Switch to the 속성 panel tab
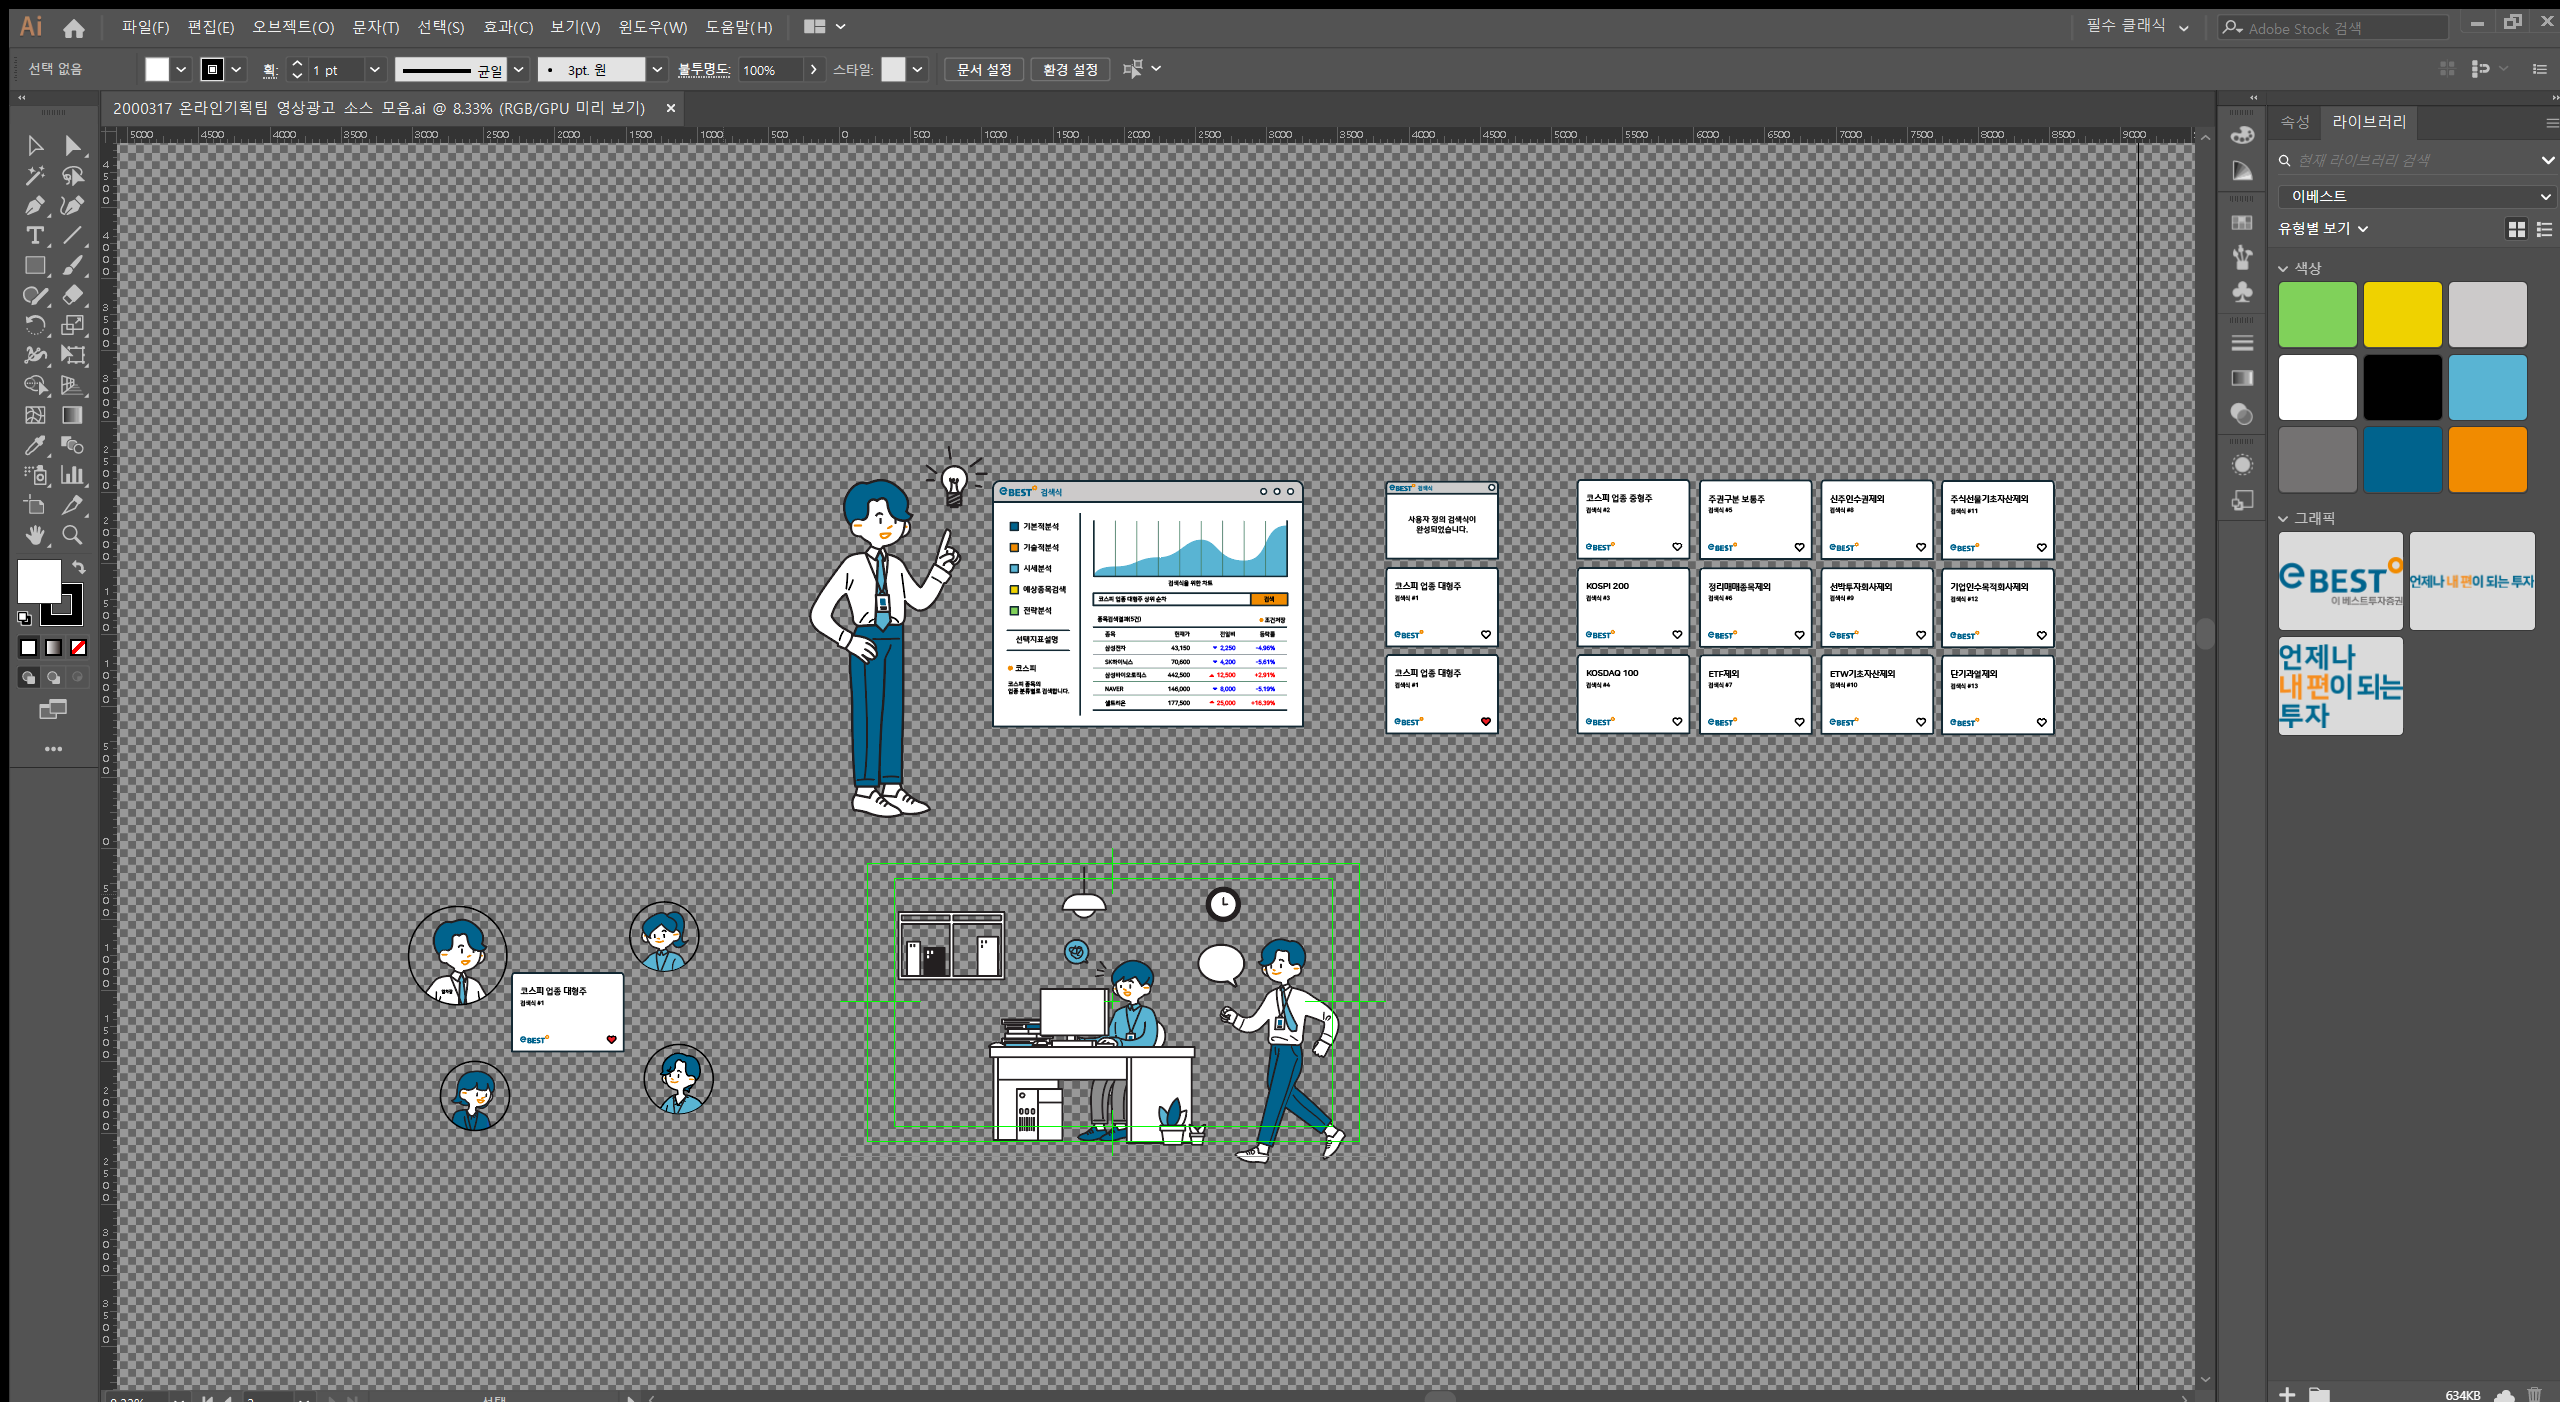 [x=2294, y=122]
